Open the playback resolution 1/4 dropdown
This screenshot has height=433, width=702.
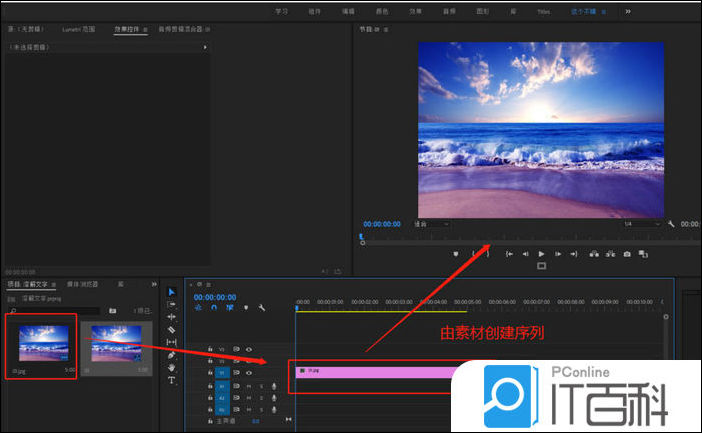pos(641,224)
